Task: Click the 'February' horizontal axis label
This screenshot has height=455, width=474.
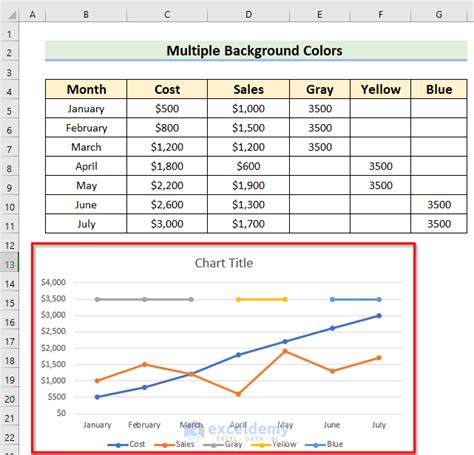Action: pos(144,425)
